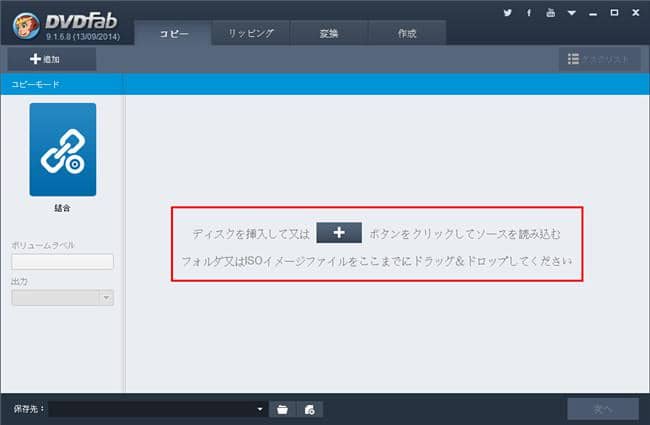Open the Facebook link icon
The width and height of the screenshot is (650, 425).
pos(528,13)
